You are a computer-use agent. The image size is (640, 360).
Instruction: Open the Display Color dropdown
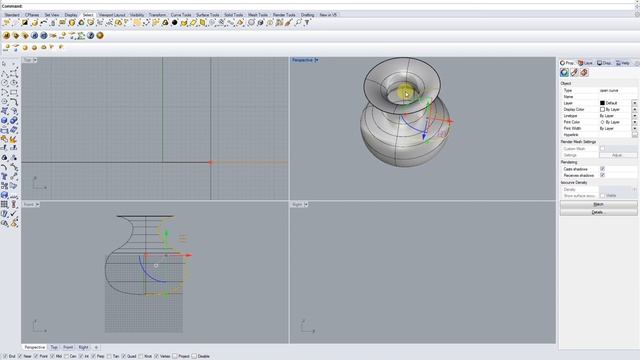coord(634,109)
